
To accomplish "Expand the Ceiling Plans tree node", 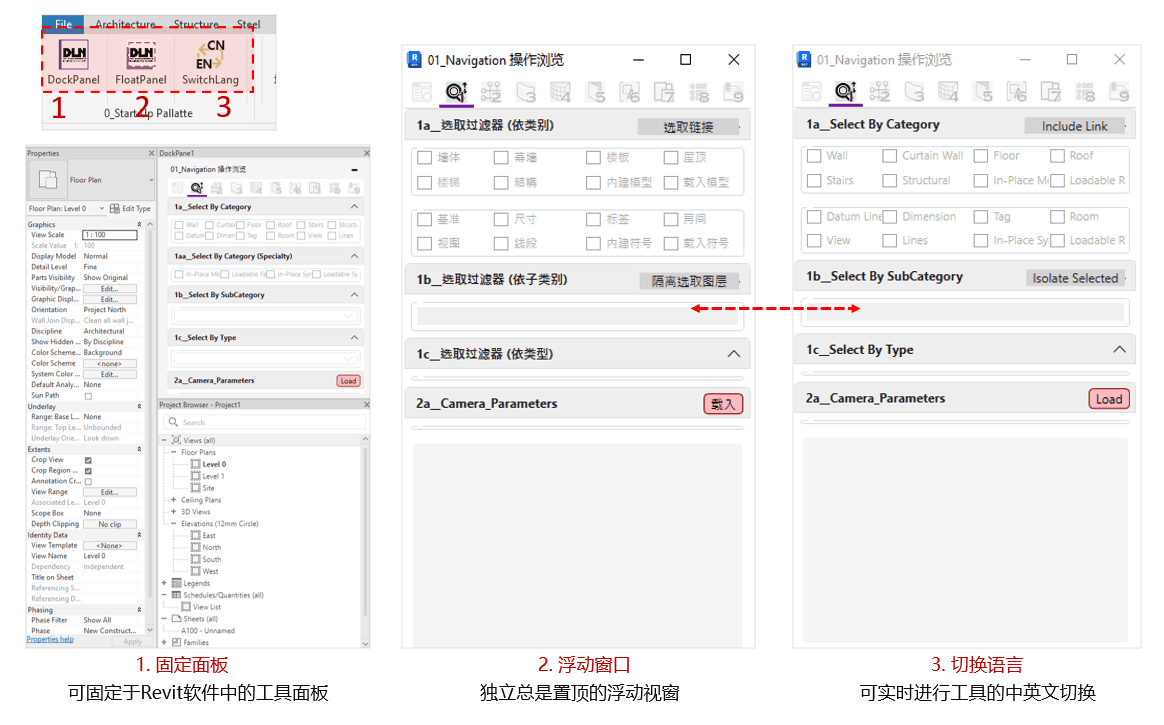I will tap(174, 500).
